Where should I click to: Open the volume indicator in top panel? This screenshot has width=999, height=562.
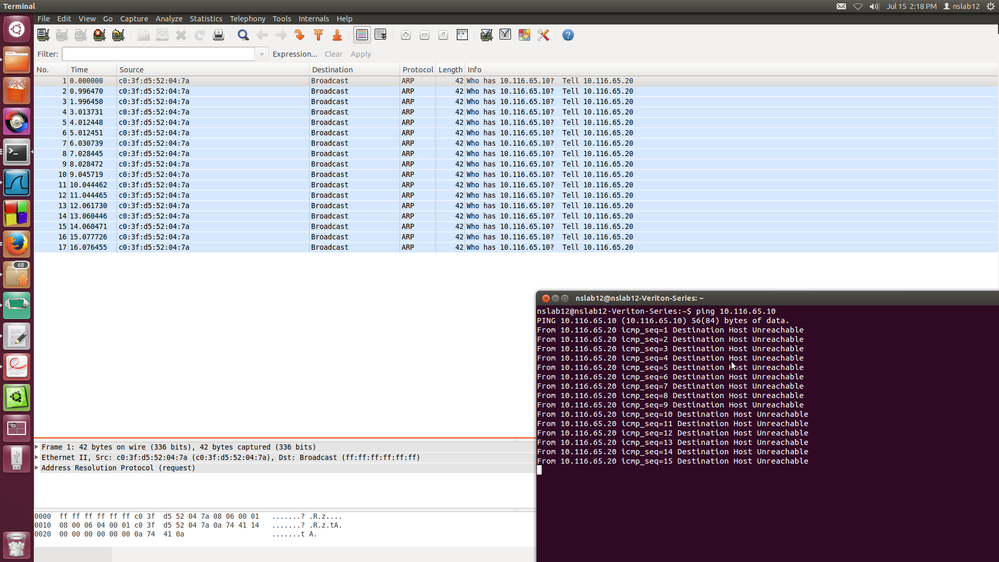tap(874, 6)
